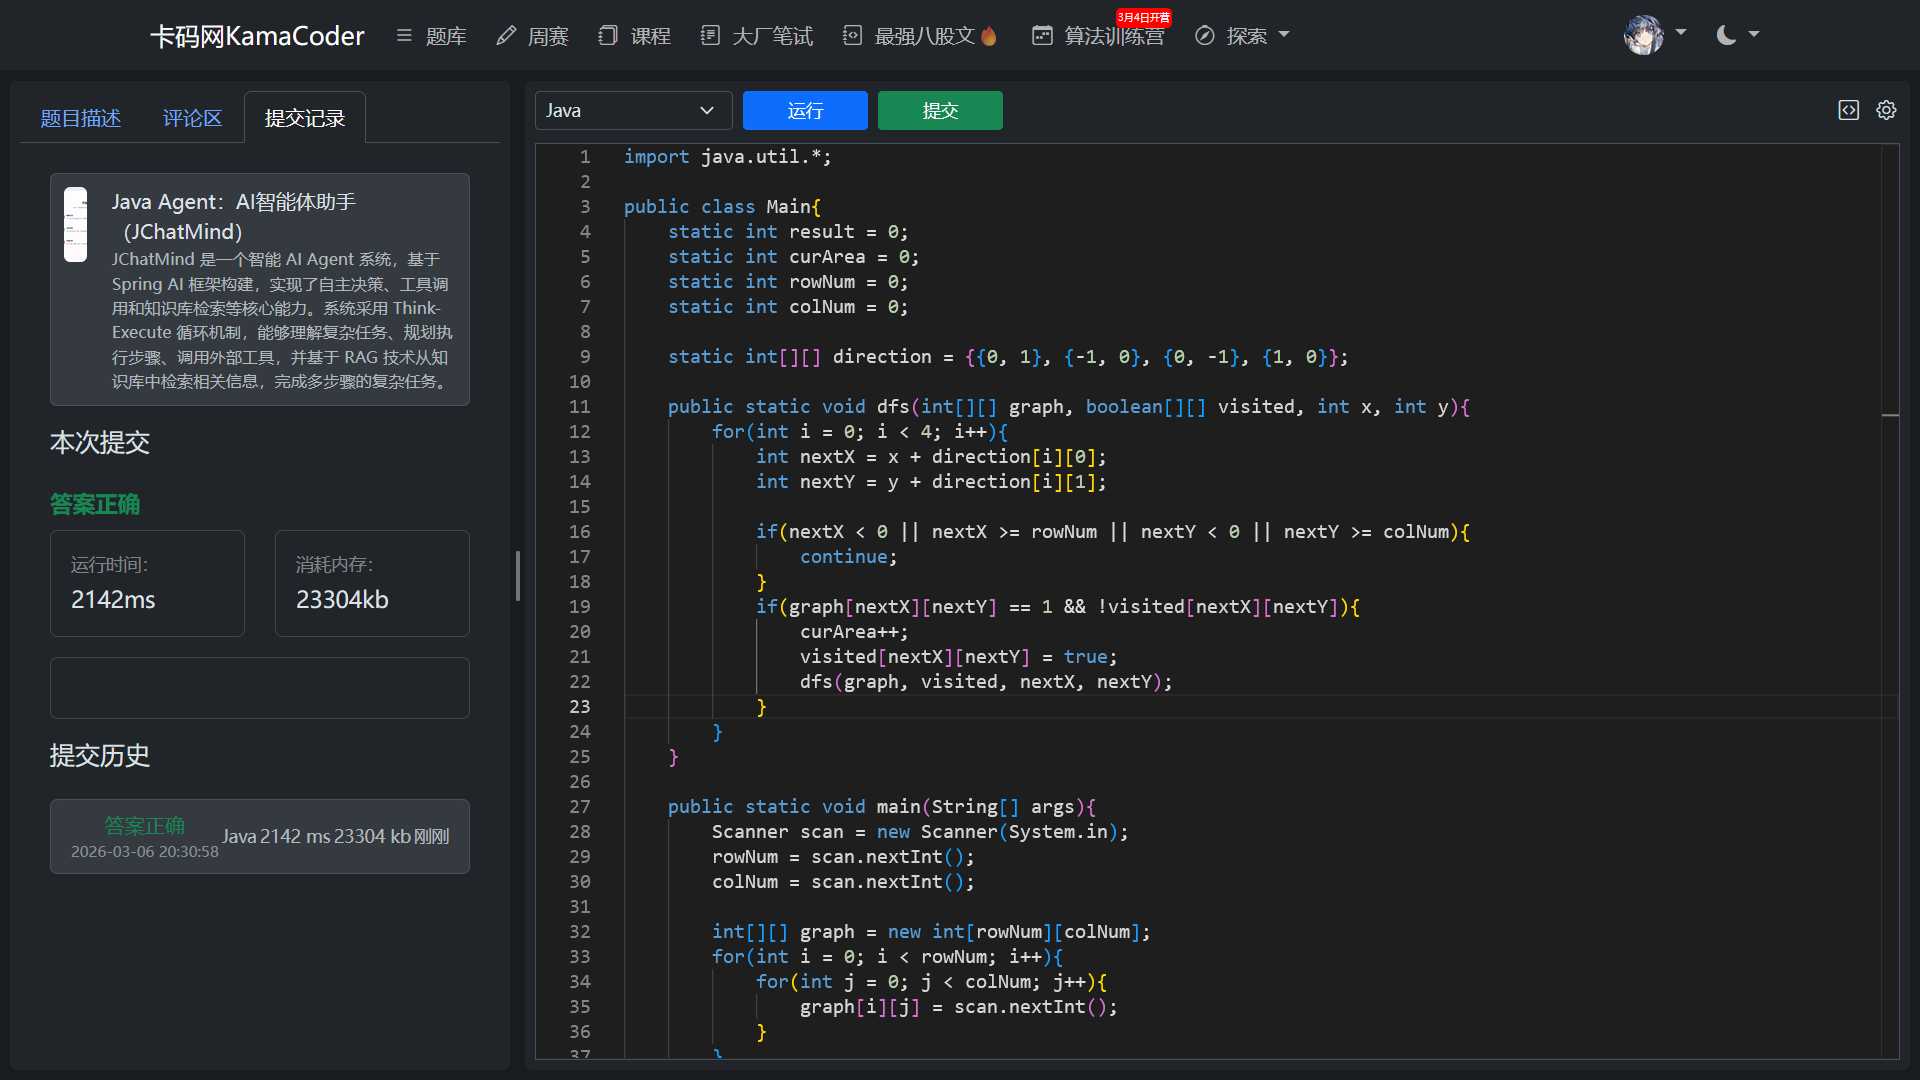Click the 课程 book icon
1920x1080 pixels.
607,36
